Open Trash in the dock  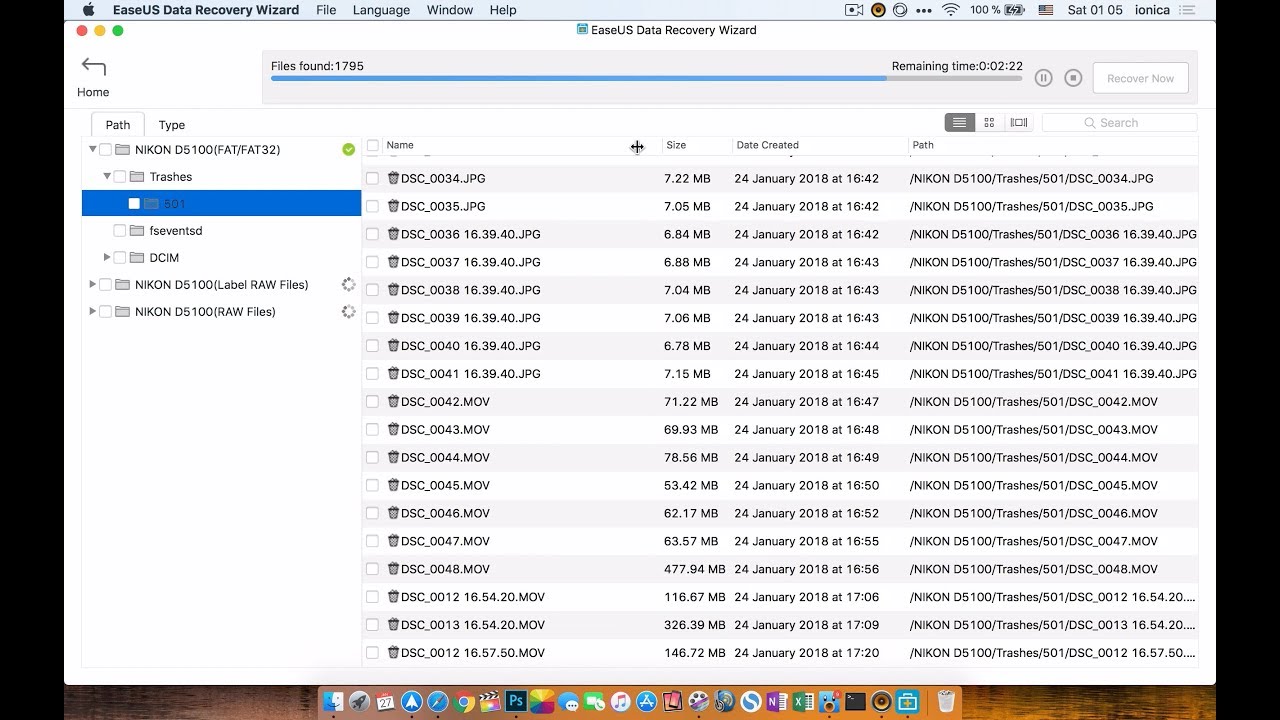tap(946, 702)
